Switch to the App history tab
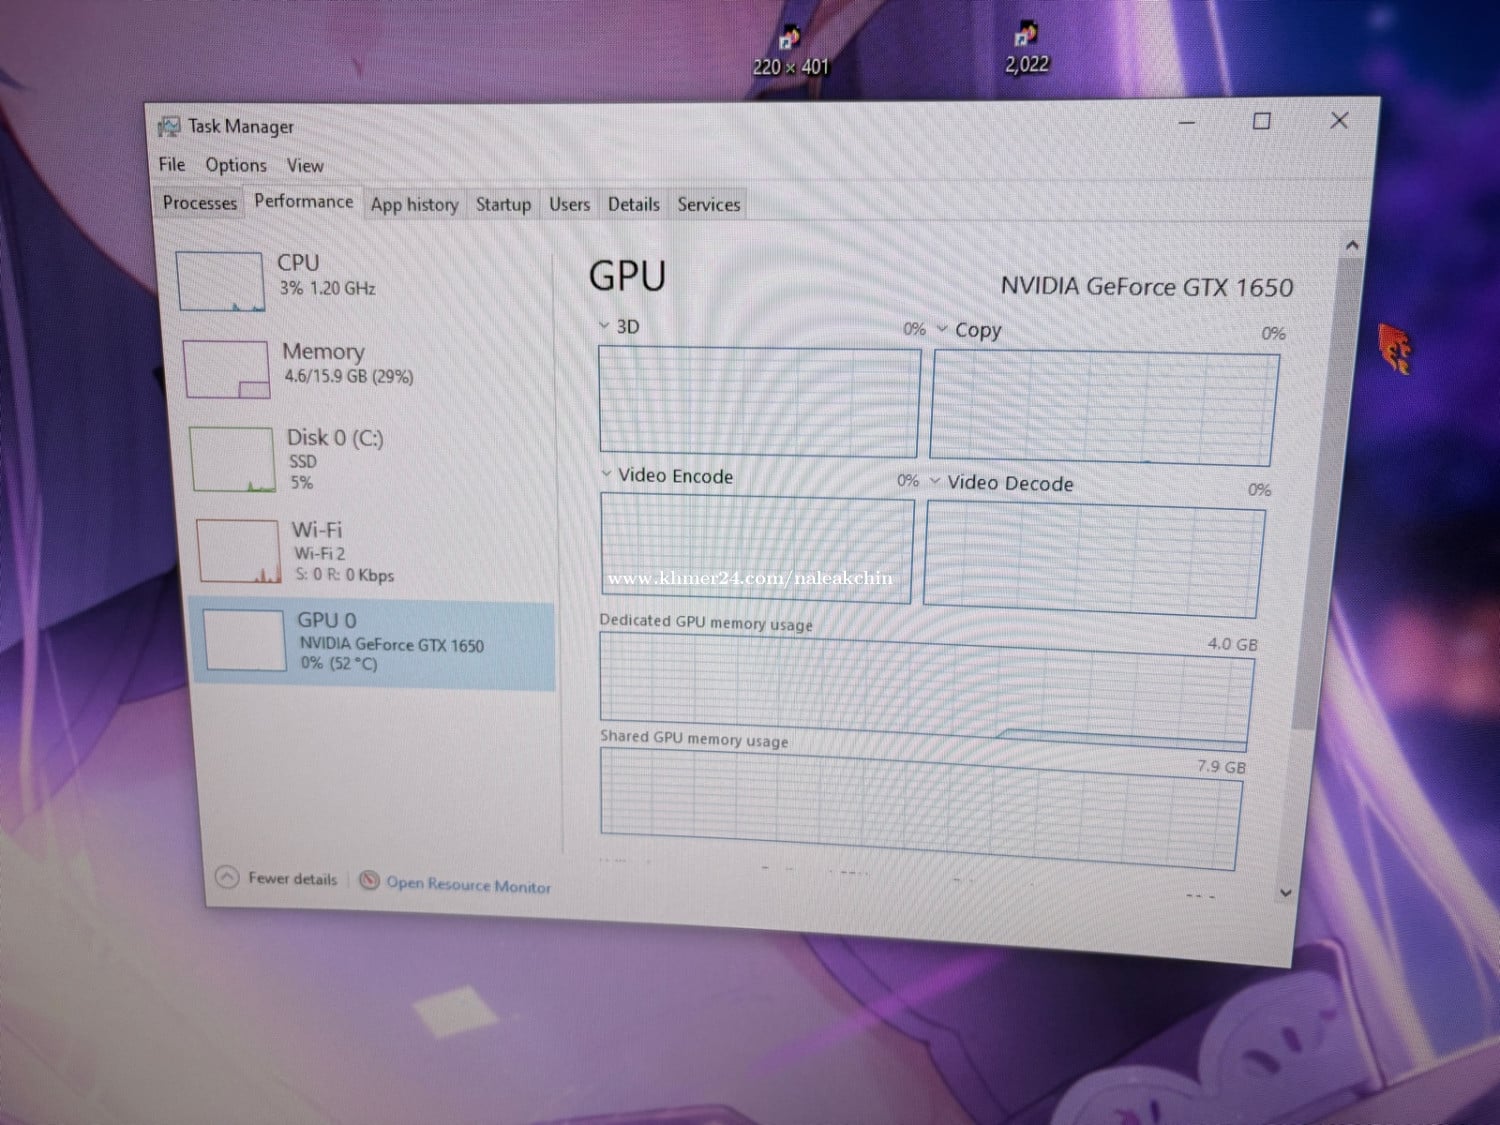This screenshot has height=1125, width=1500. point(415,205)
